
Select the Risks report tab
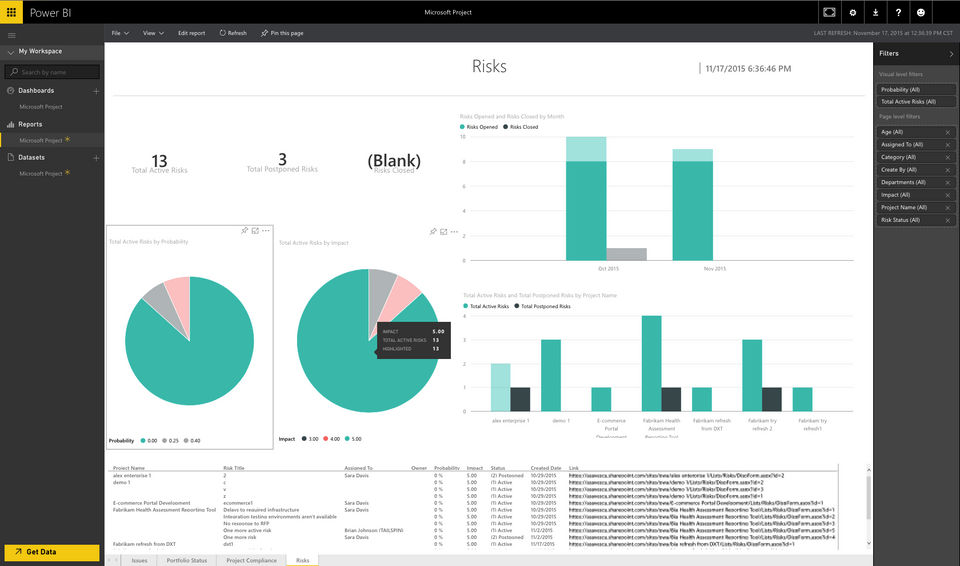302,560
